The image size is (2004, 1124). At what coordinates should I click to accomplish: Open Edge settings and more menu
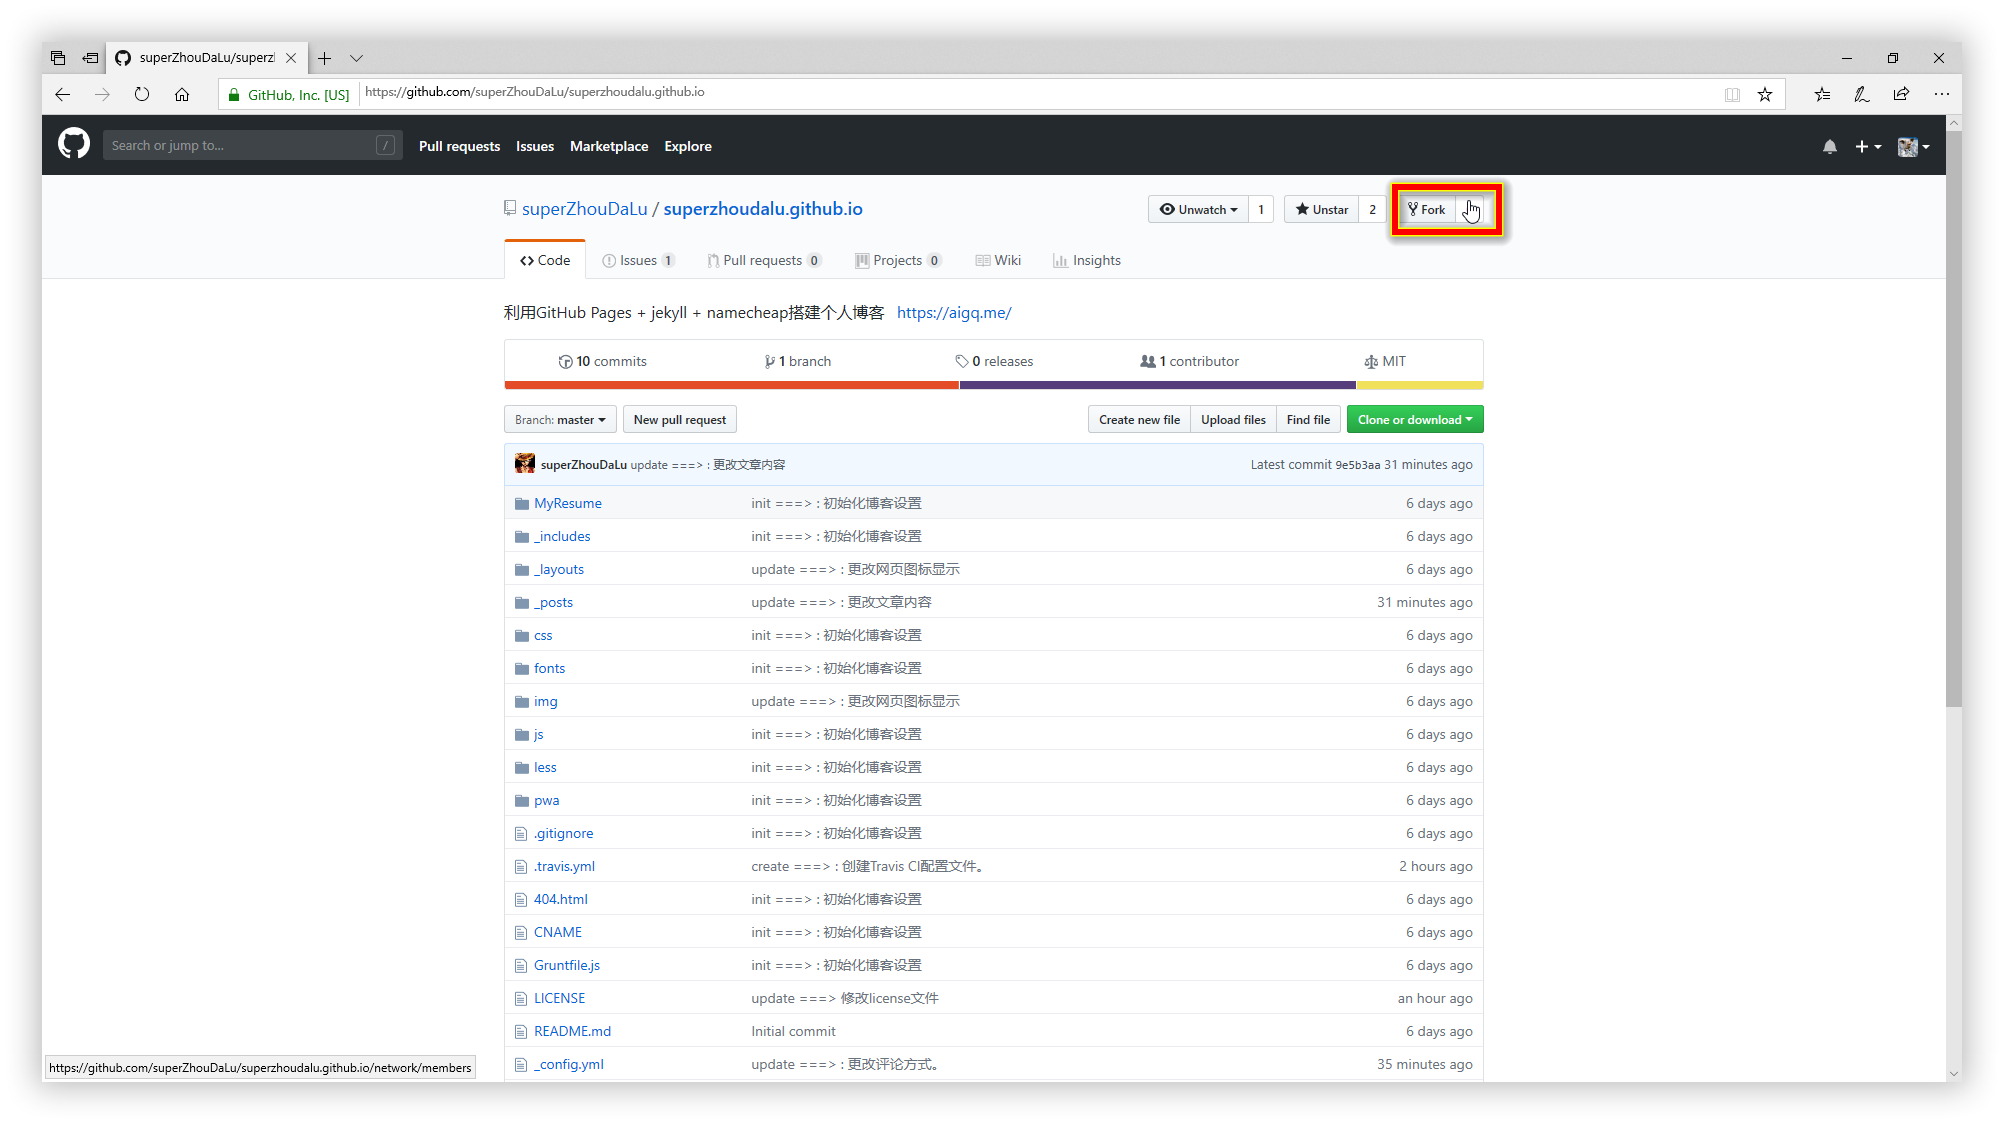[1941, 94]
